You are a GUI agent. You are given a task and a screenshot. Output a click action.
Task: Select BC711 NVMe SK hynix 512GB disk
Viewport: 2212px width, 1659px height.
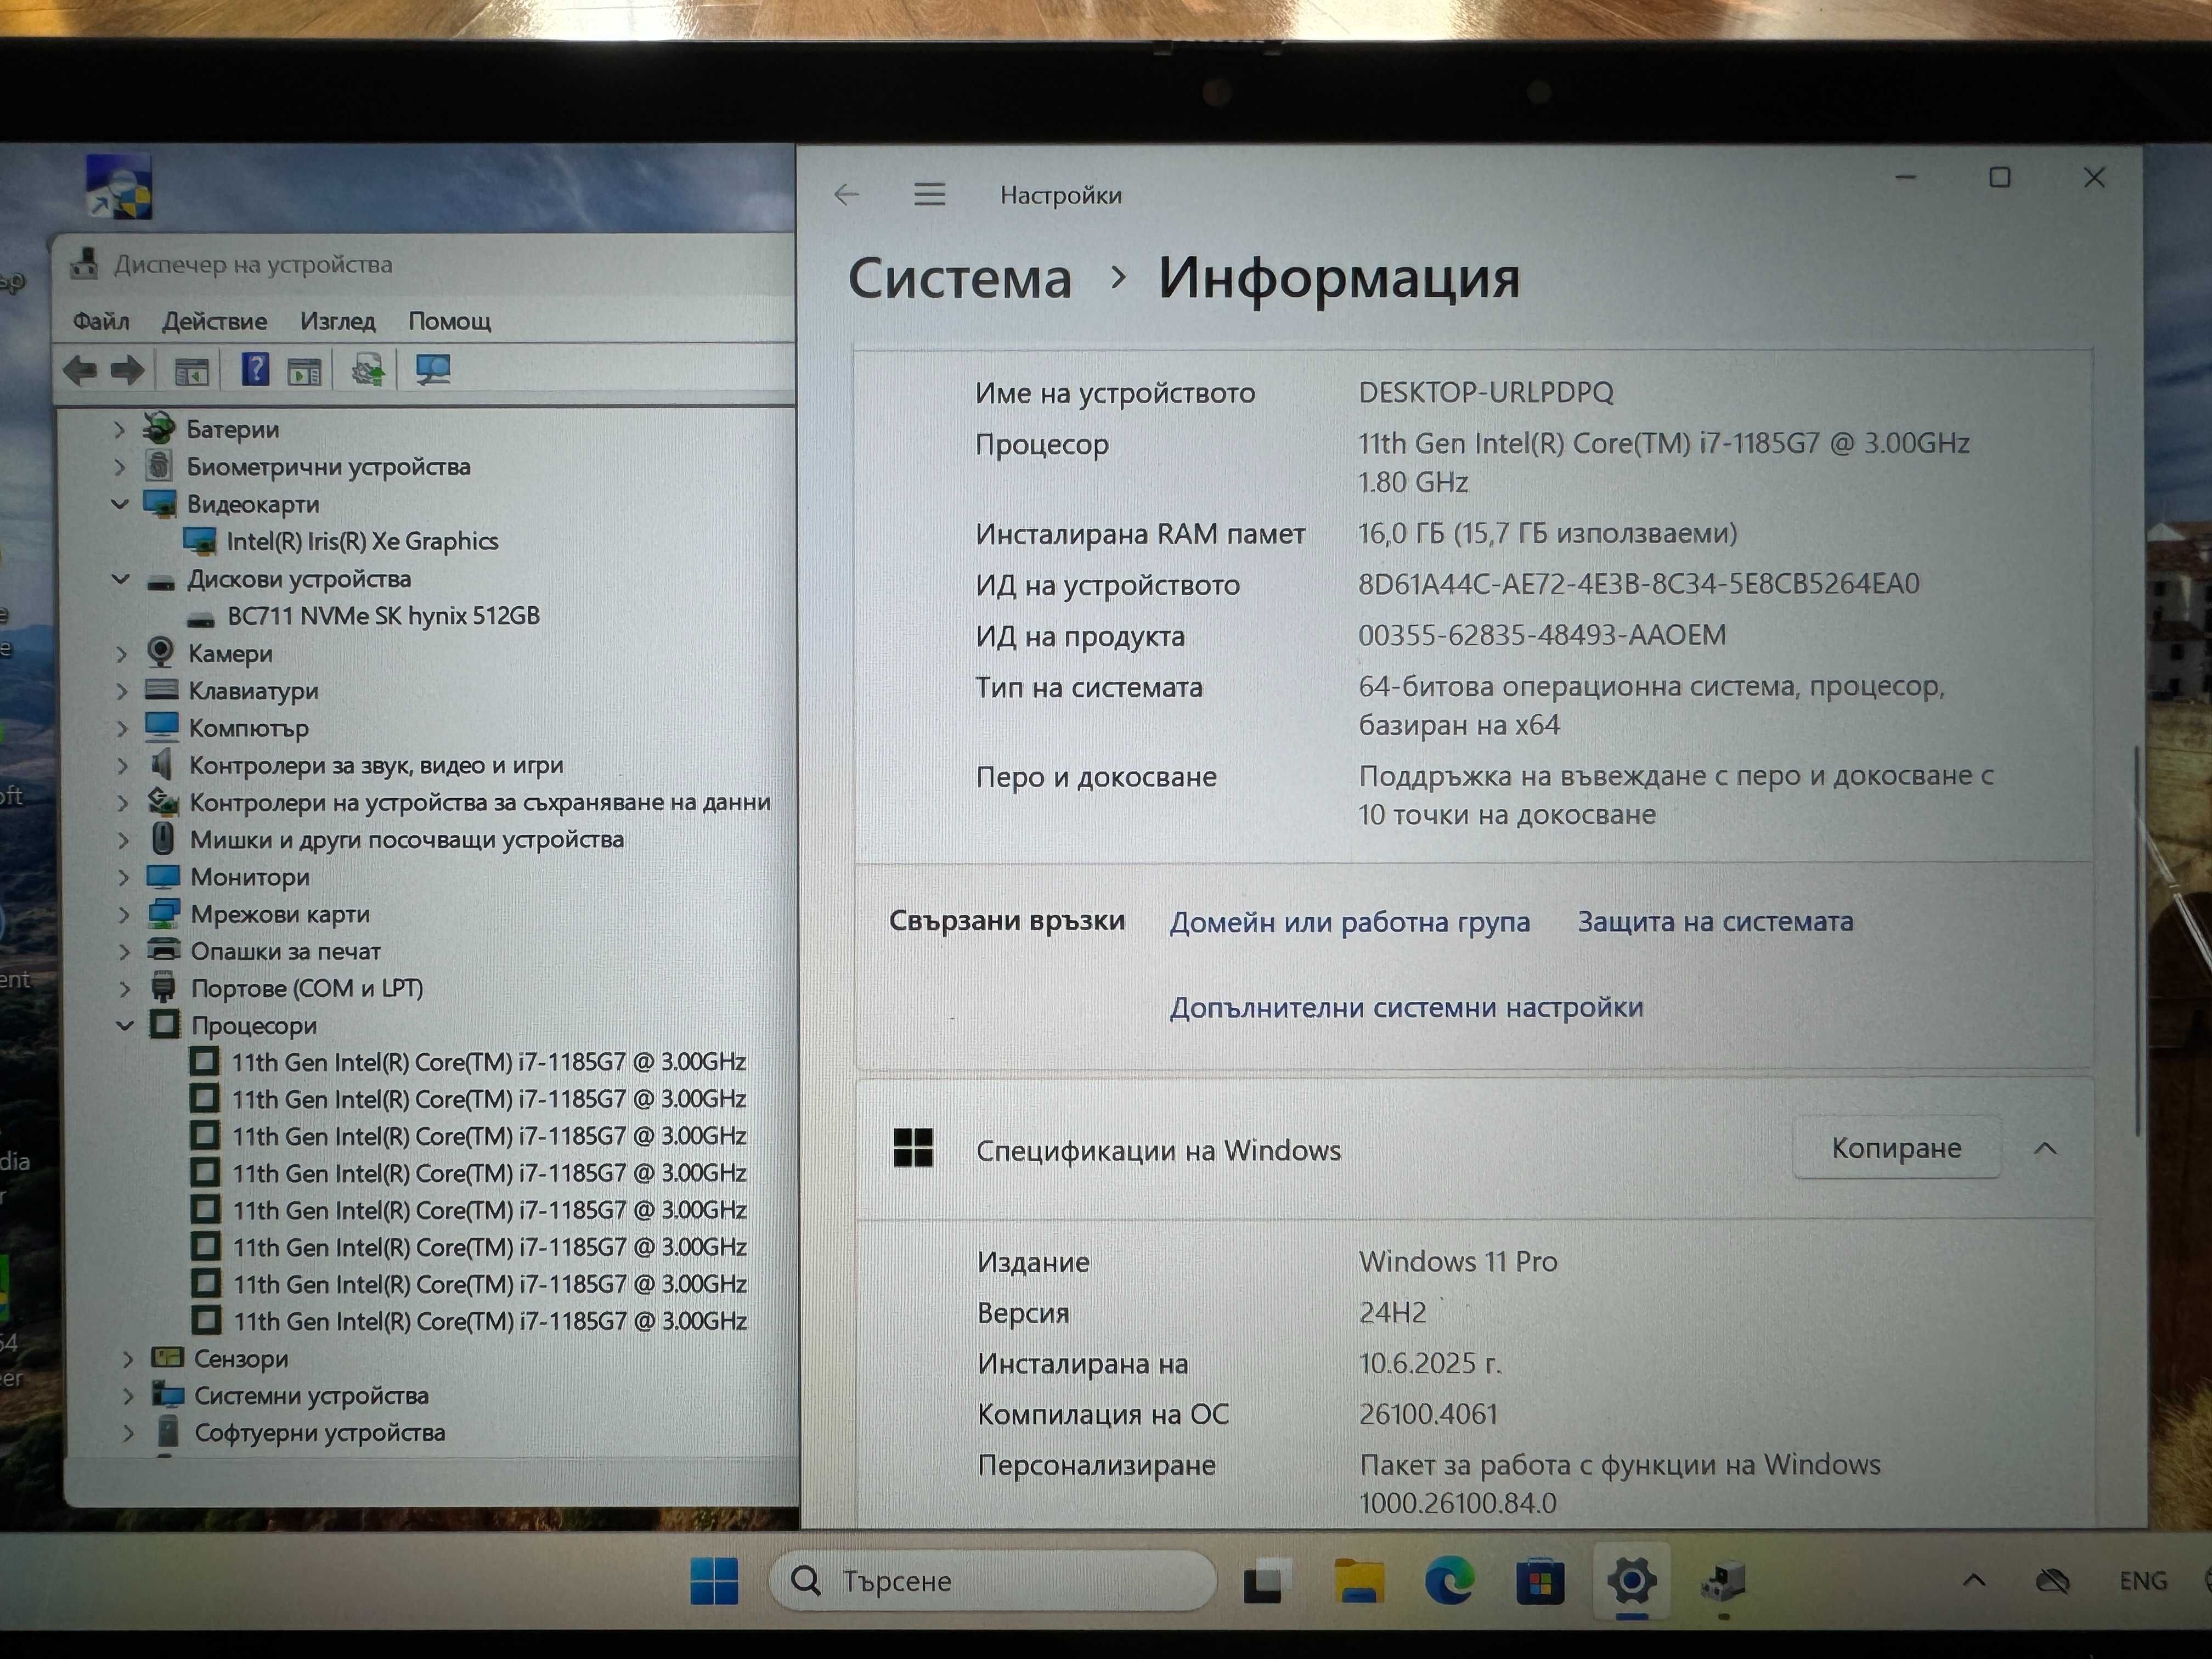pyautogui.click(x=383, y=616)
